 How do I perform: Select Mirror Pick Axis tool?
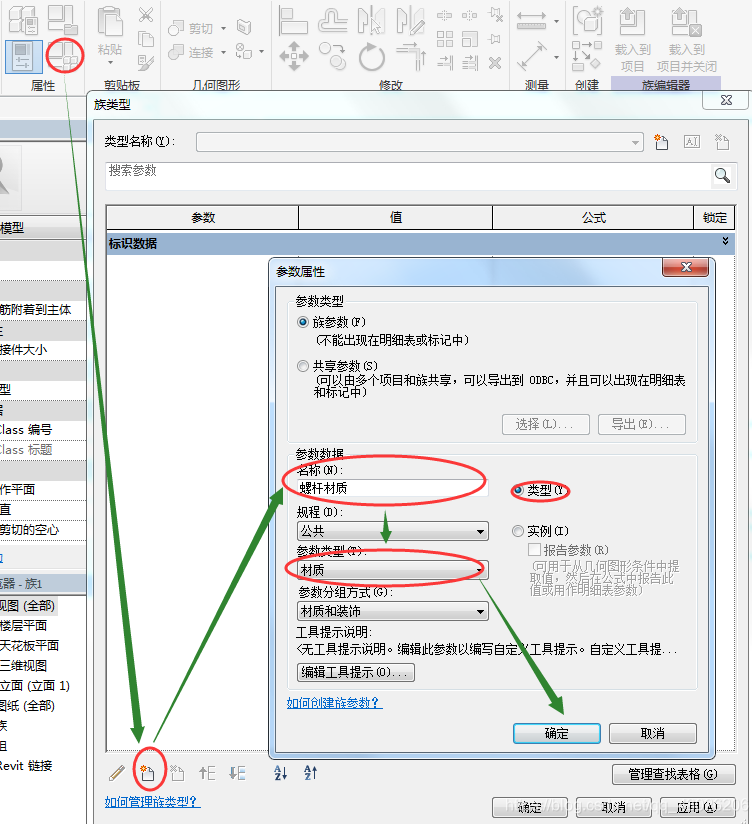(371, 21)
